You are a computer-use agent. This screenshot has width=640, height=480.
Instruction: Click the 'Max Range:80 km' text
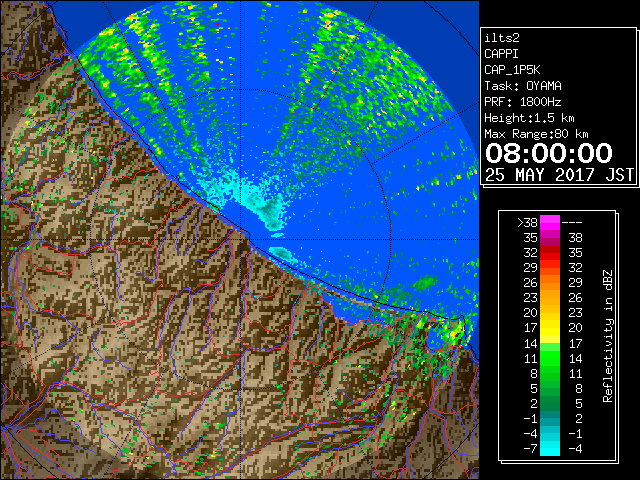pos(536,134)
